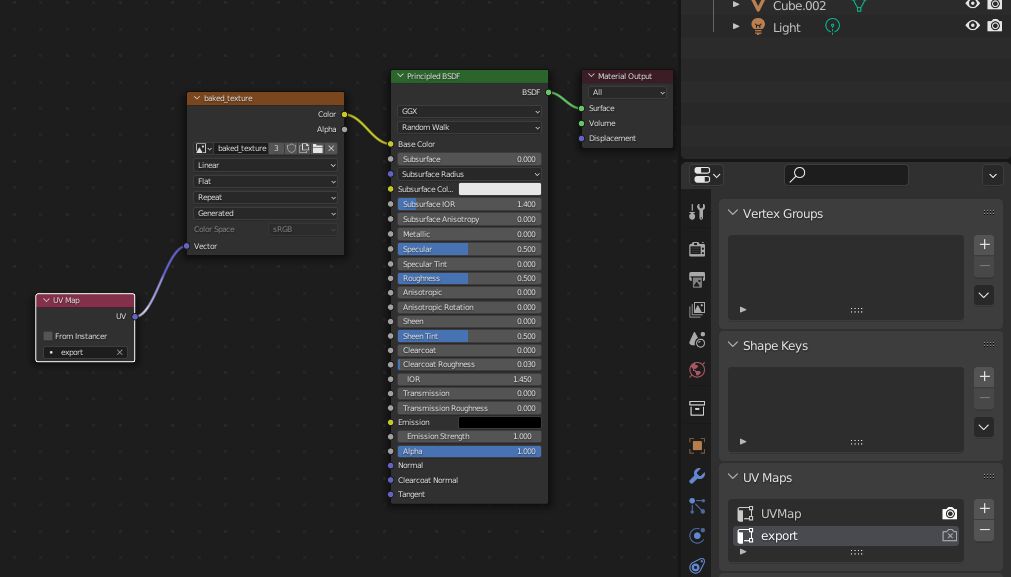Click the new image copy icon
The height and width of the screenshot is (577, 1011).
pos(304,148)
